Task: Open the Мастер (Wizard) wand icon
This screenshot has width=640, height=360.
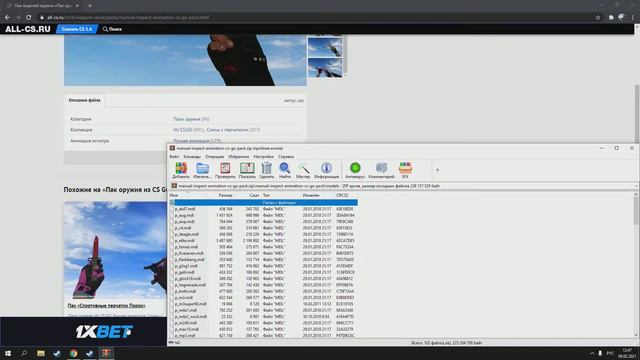Action: 303,168
